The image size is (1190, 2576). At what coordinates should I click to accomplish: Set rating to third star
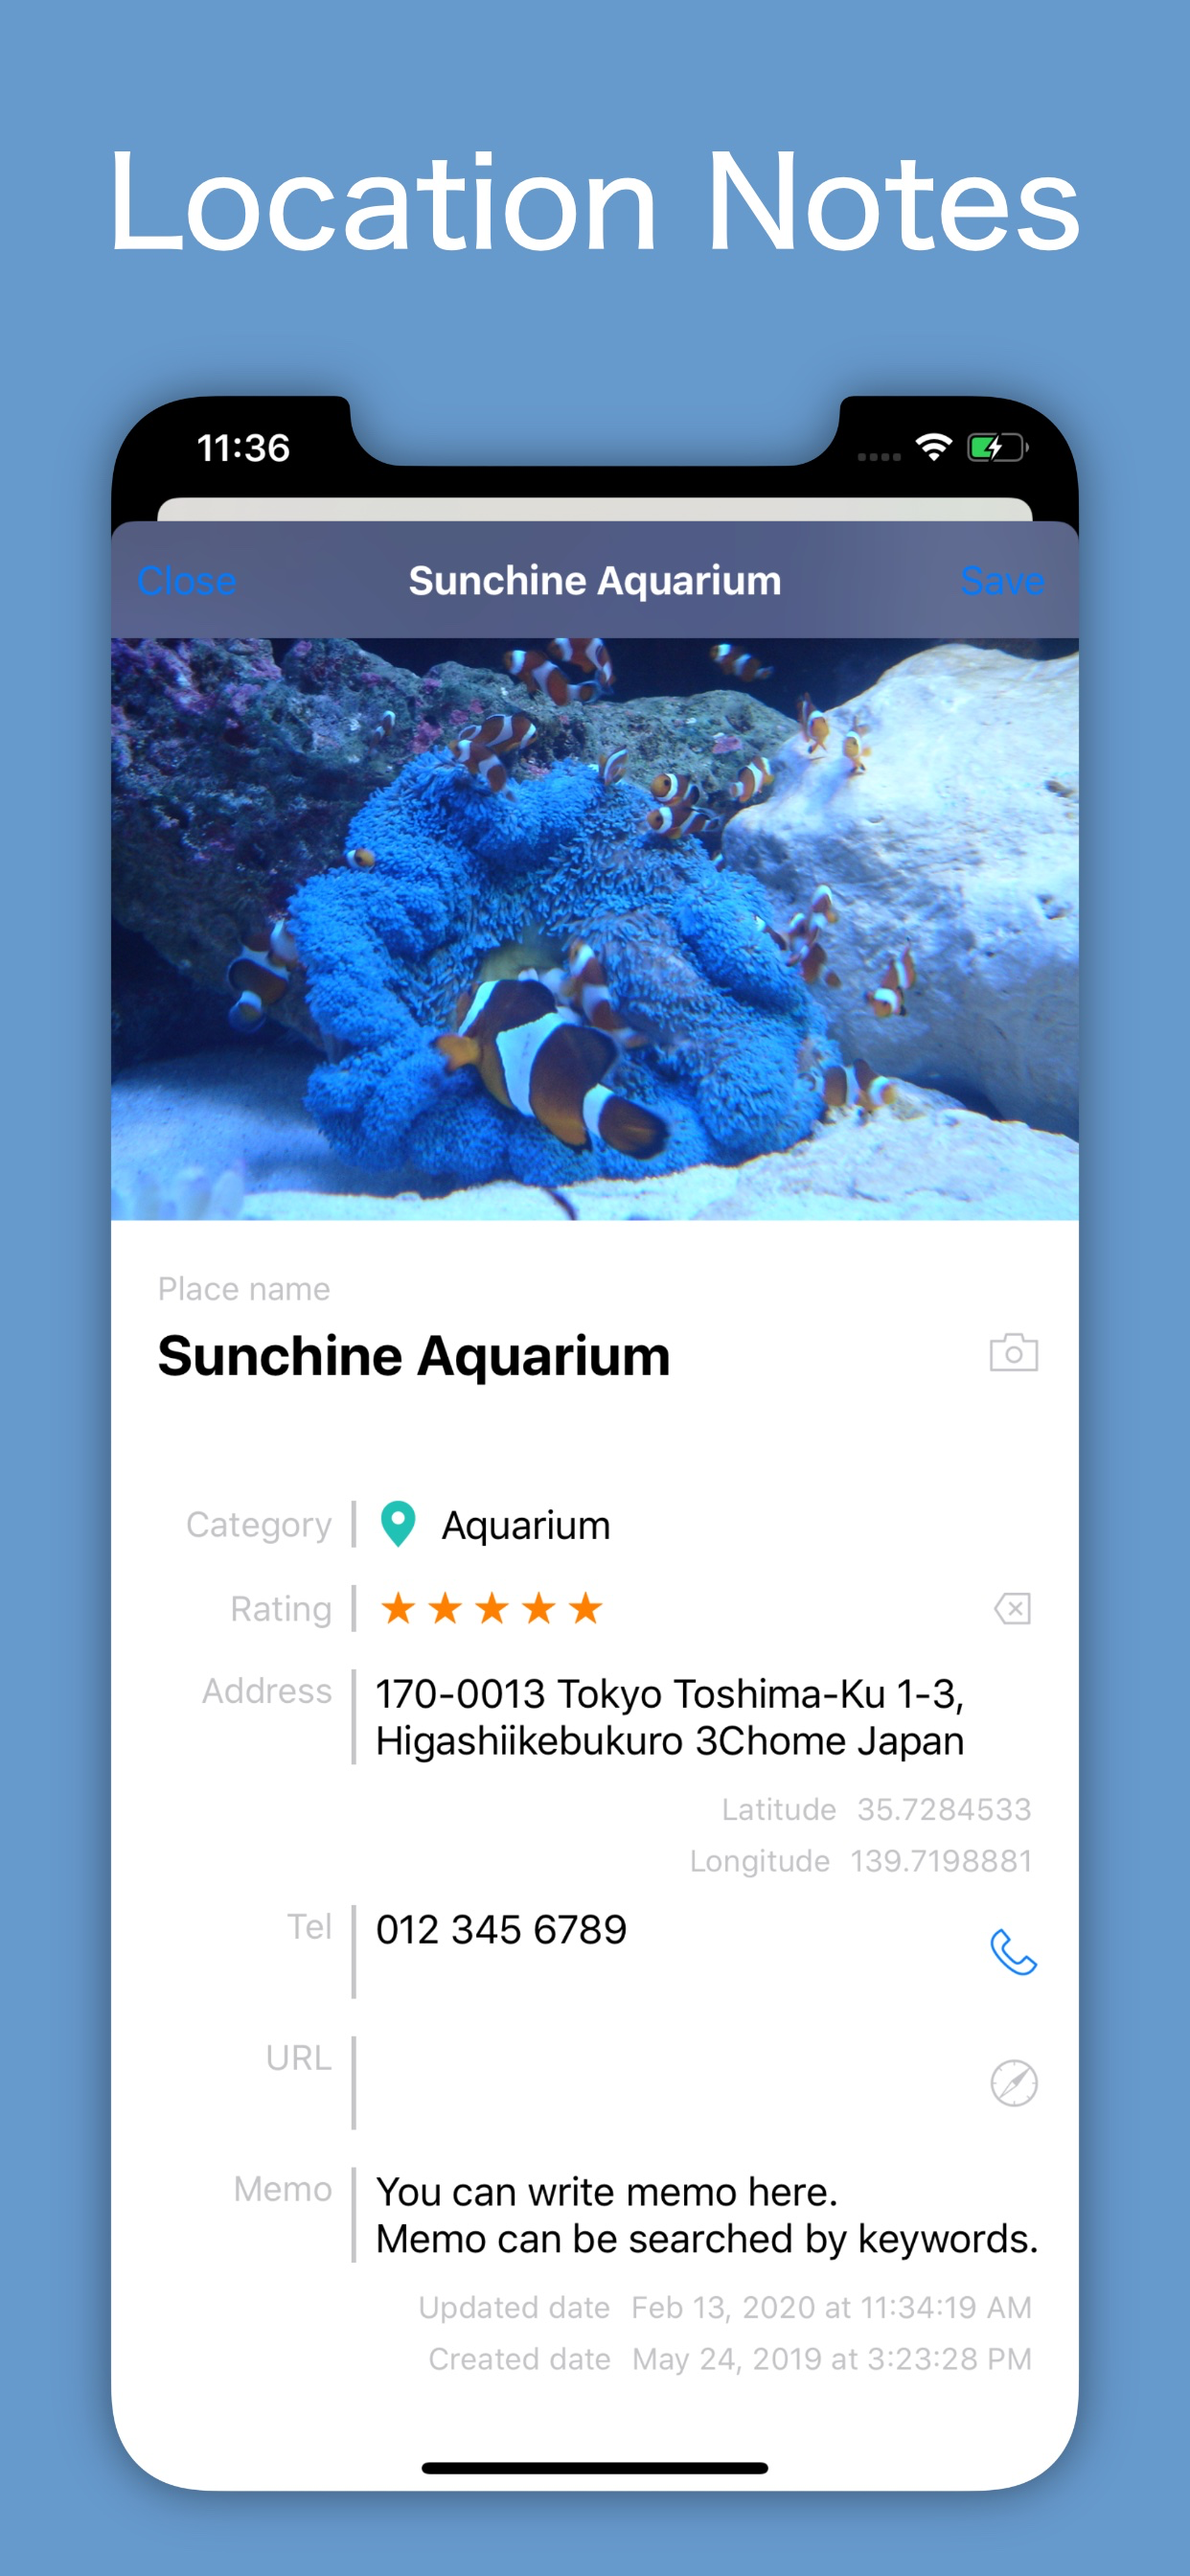point(491,1608)
